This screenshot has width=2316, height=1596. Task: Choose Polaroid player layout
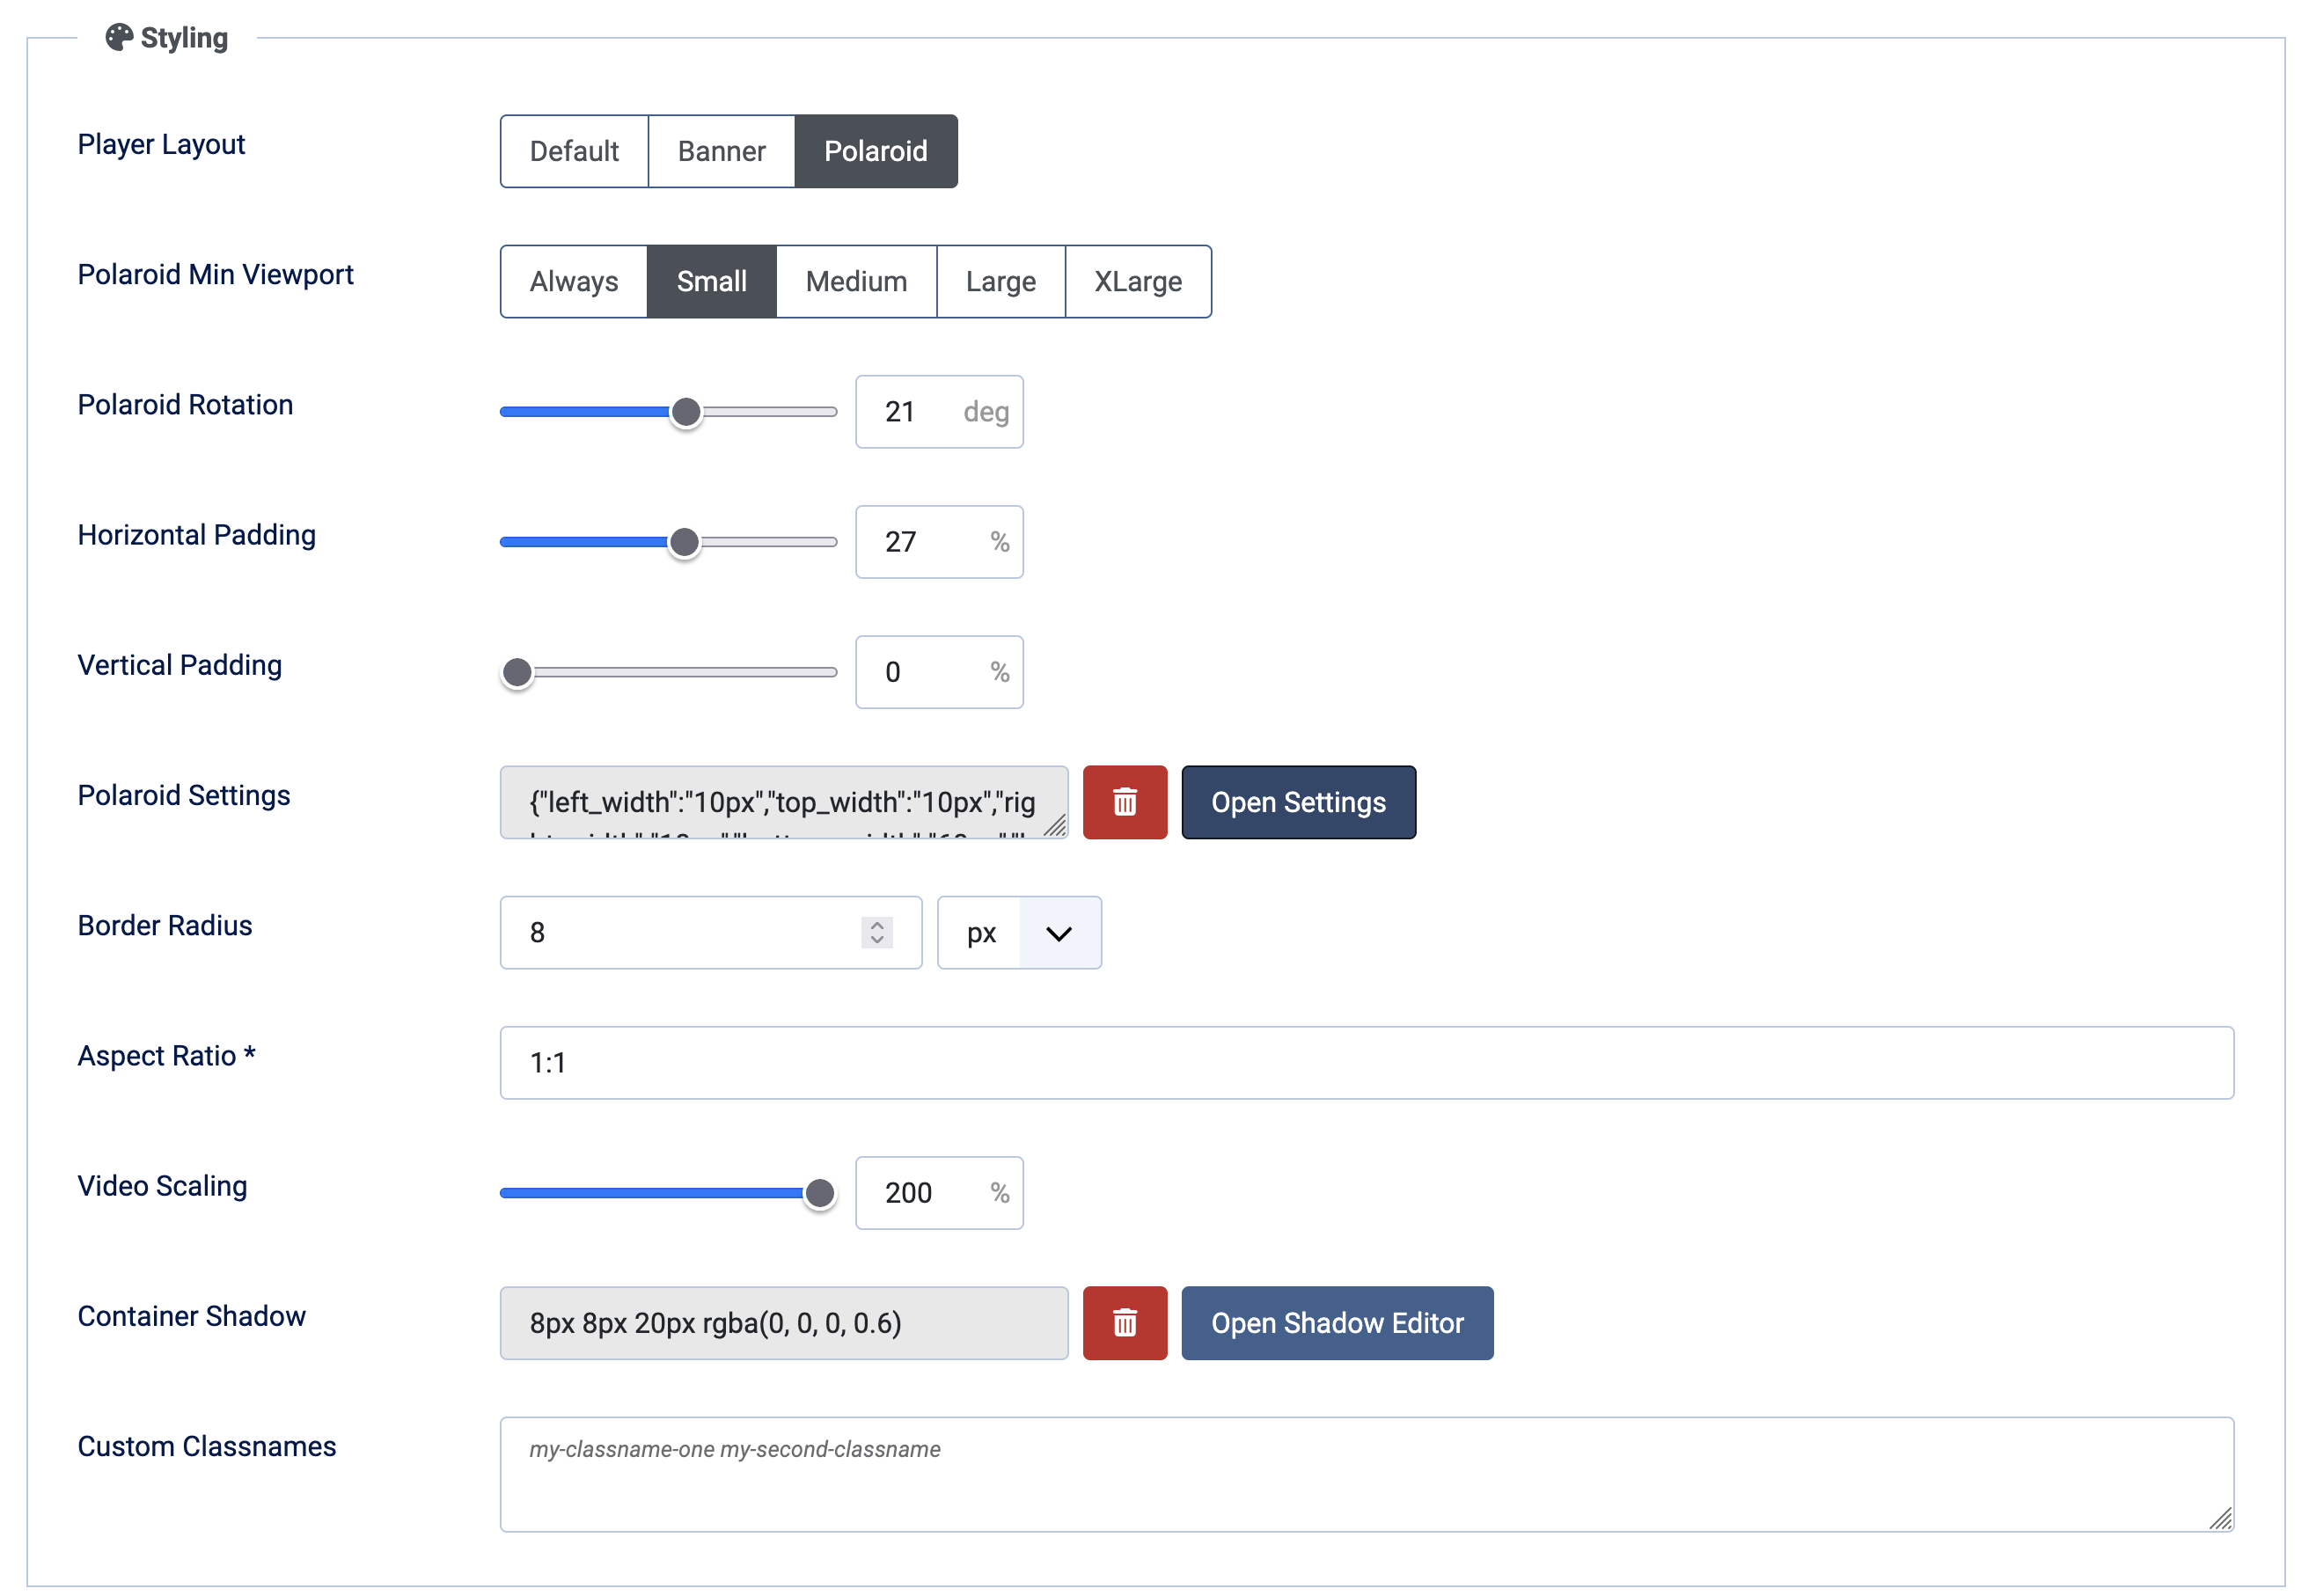tap(875, 151)
